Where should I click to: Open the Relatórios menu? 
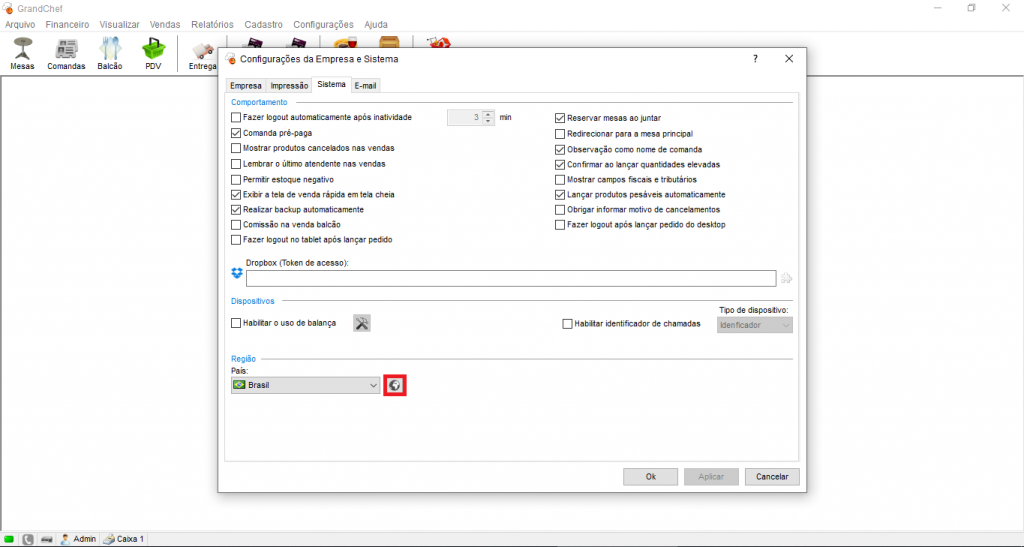[x=210, y=24]
